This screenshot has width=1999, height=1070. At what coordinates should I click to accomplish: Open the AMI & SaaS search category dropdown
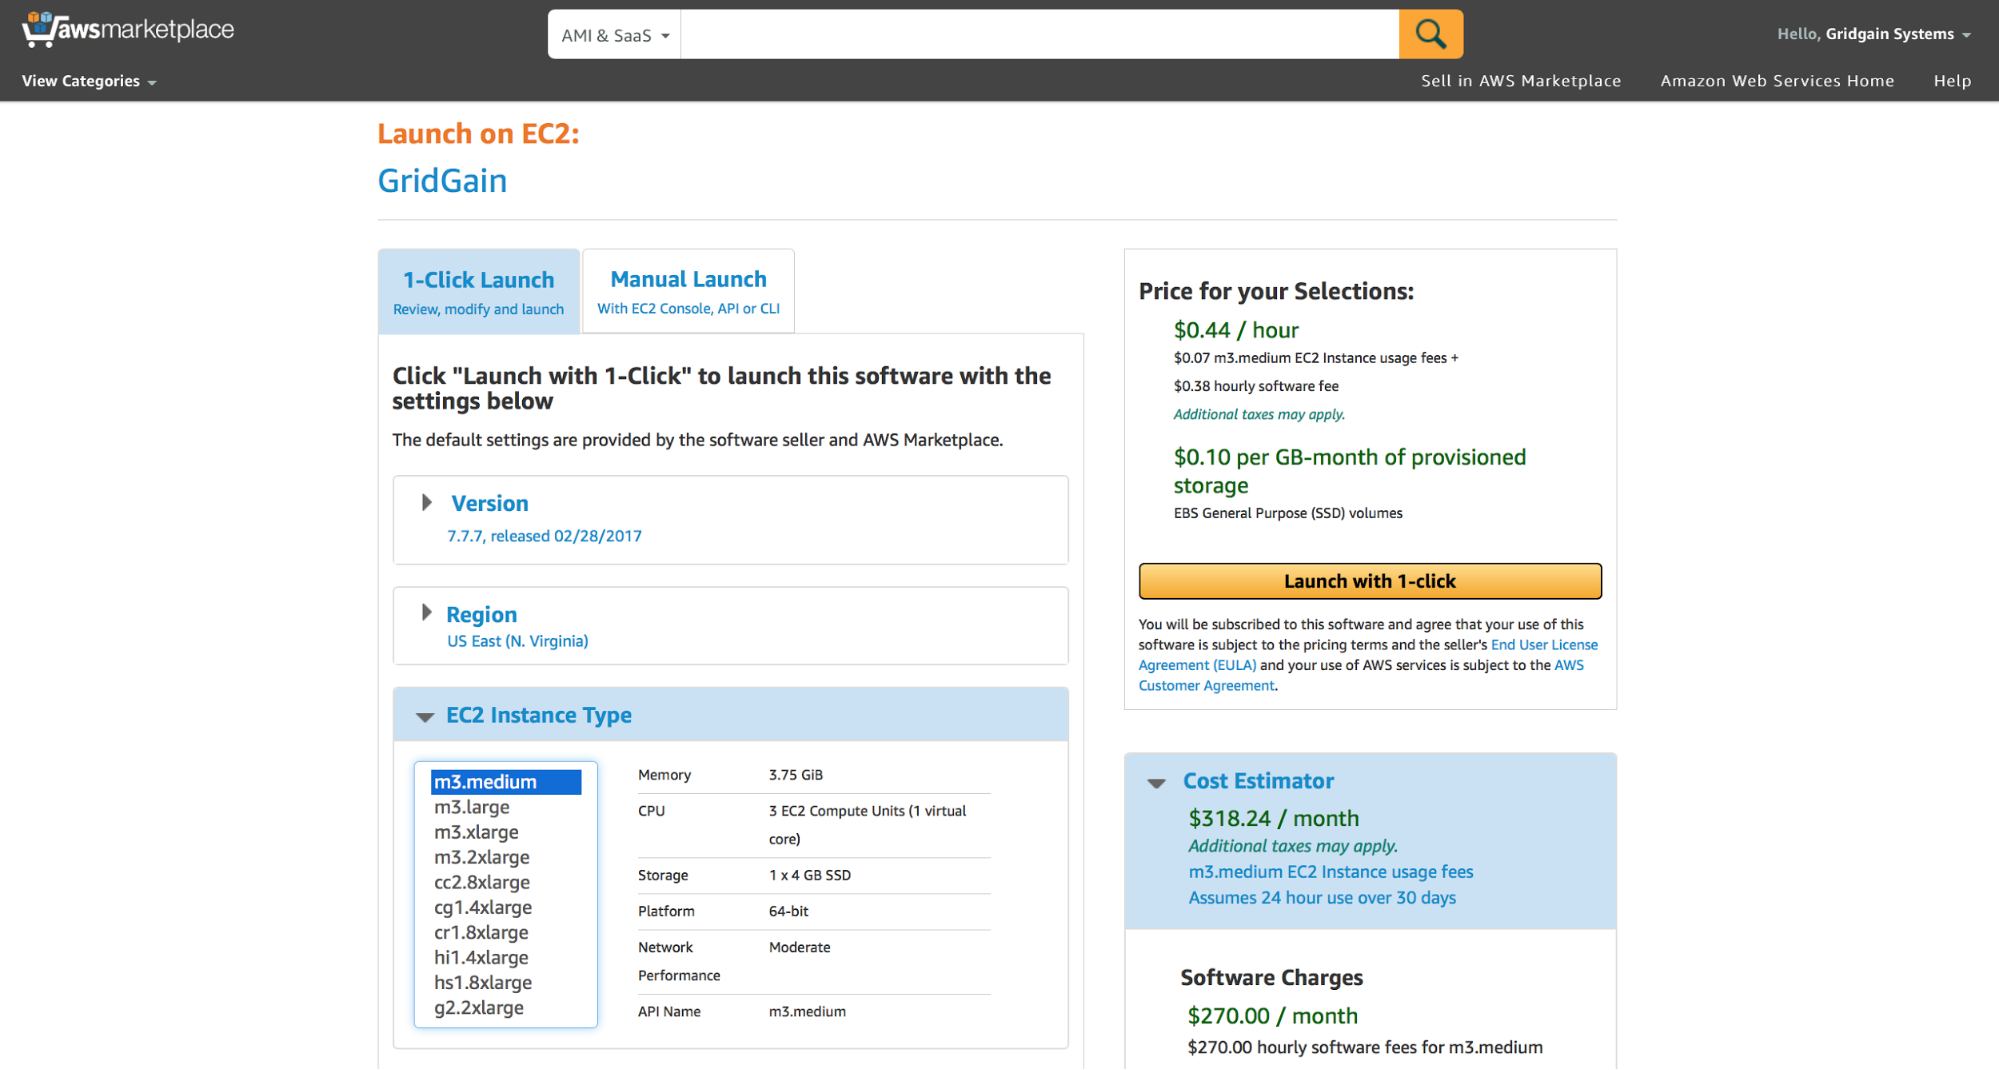(x=614, y=35)
